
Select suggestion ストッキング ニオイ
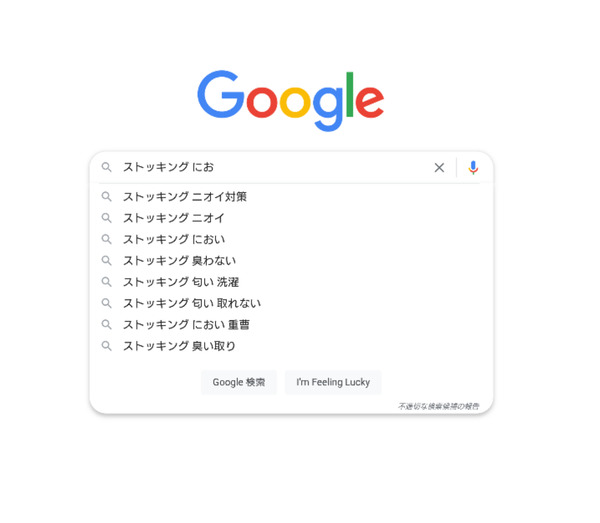tap(291, 218)
